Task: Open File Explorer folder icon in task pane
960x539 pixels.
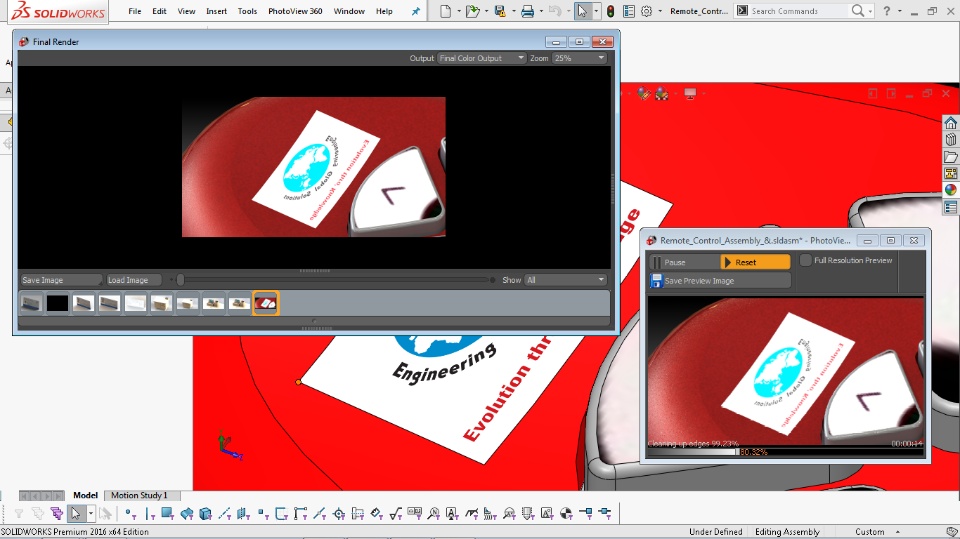Action: (950, 157)
